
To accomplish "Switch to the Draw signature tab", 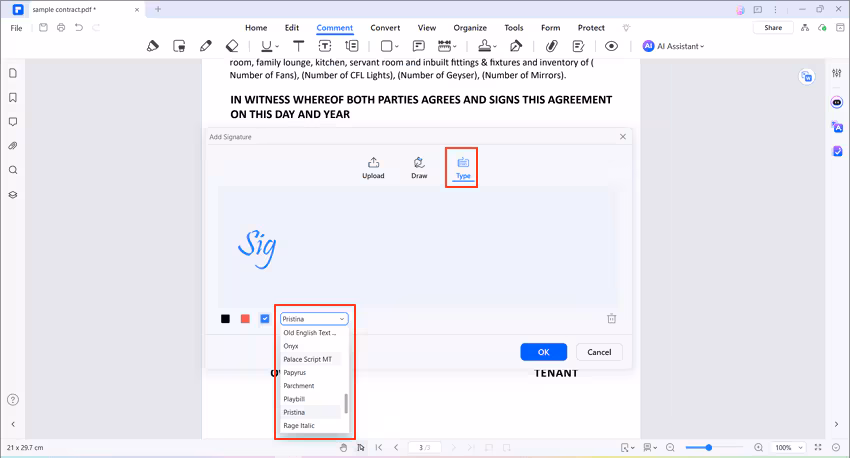I will pos(419,167).
